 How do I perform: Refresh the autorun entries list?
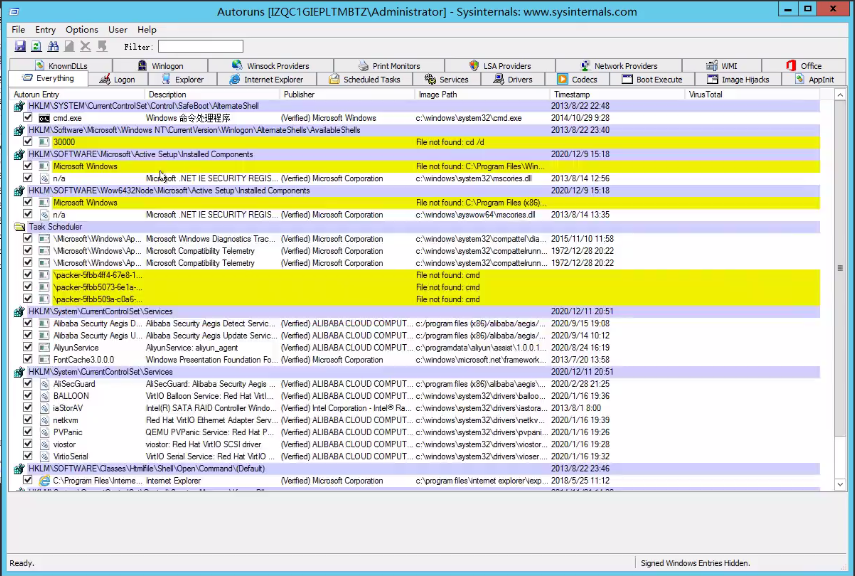(35, 46)
